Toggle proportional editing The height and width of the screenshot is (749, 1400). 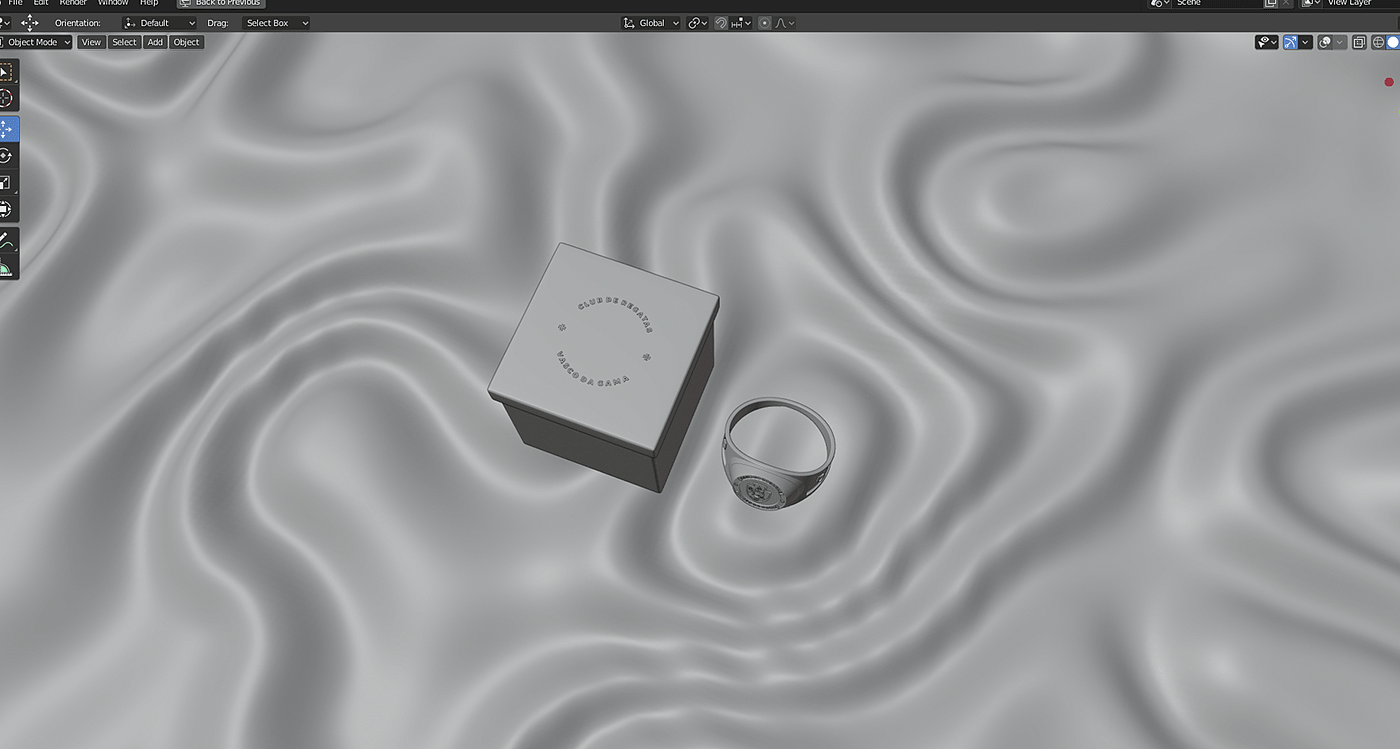(x=765, y=23)
